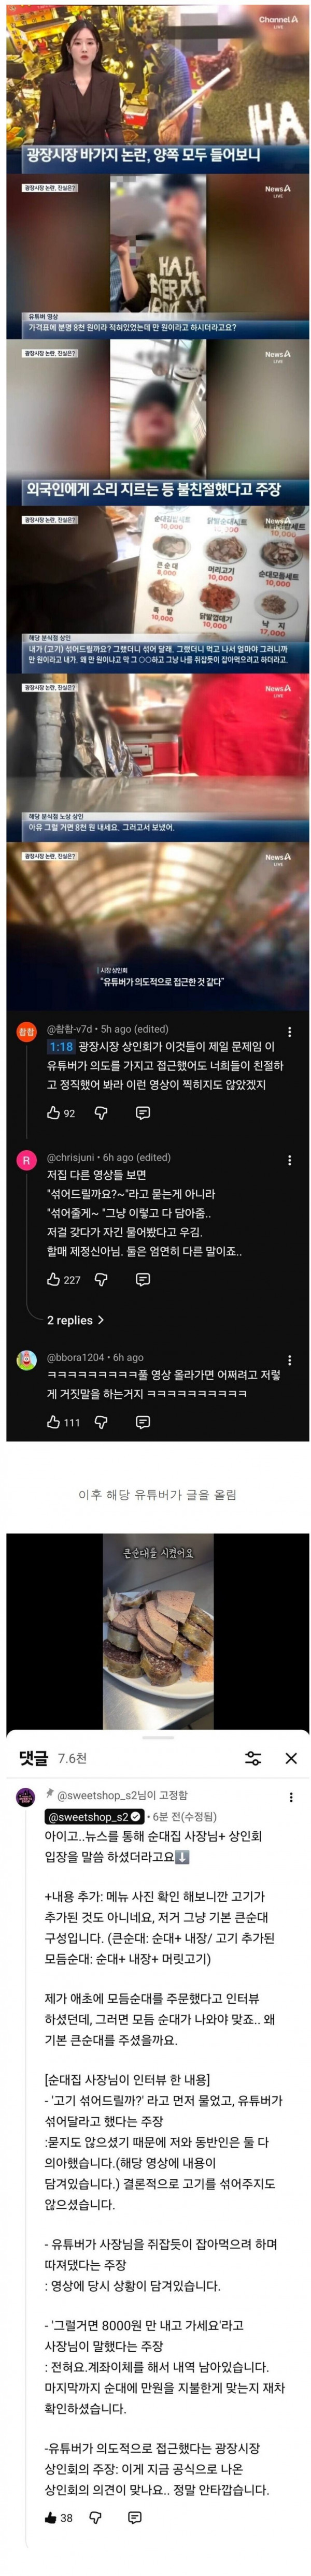Open options menu for @참참-v7d comment
Image resolution: width=311 pixels, height=2576 pixels.
pyautogui.click(x=290, y=1031)
